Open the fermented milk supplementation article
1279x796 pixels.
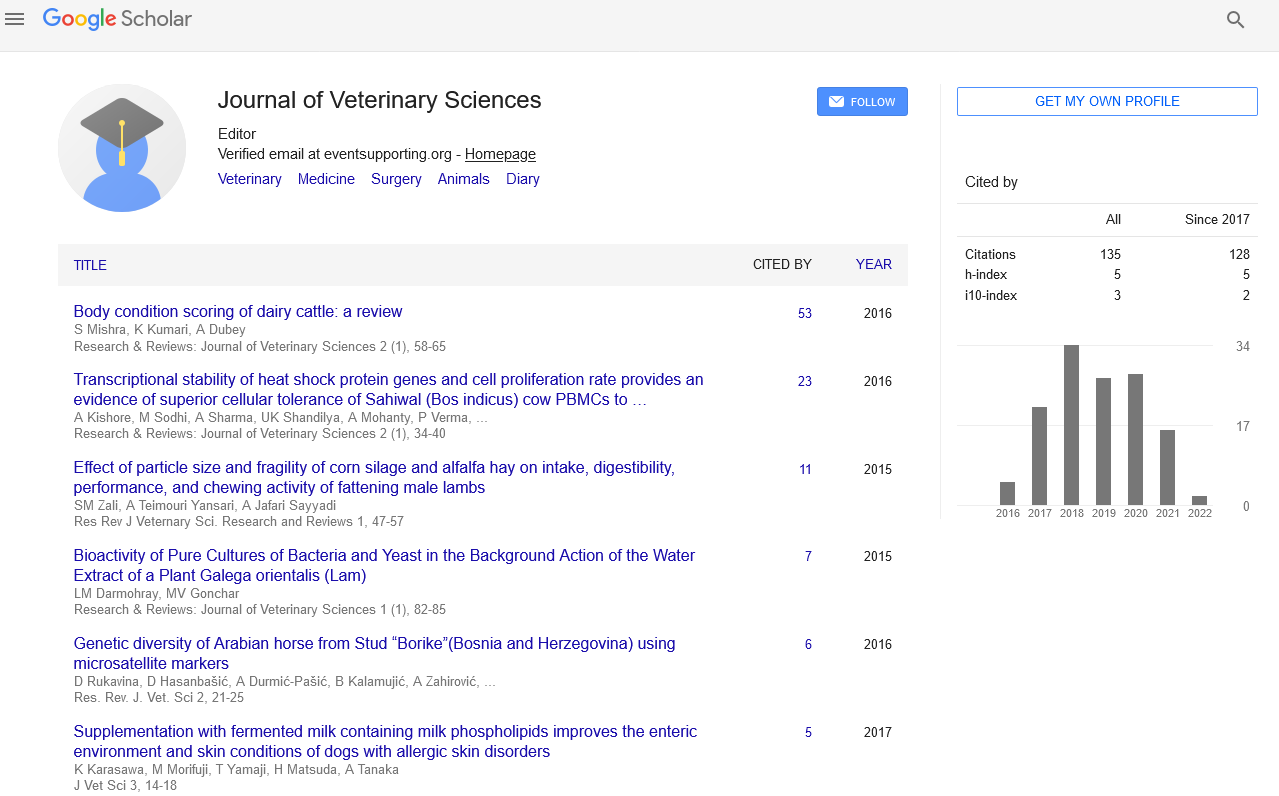click(x=385, y=732)
